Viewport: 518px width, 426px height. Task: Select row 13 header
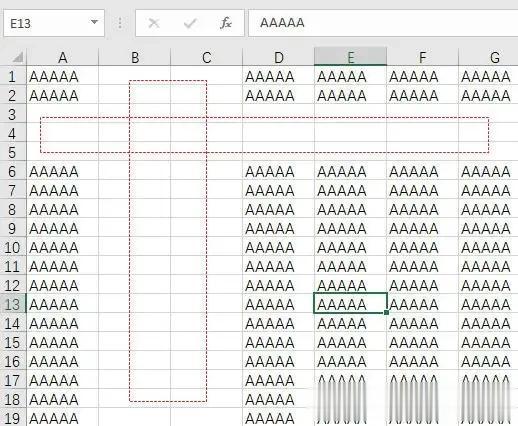click(13, 305)
